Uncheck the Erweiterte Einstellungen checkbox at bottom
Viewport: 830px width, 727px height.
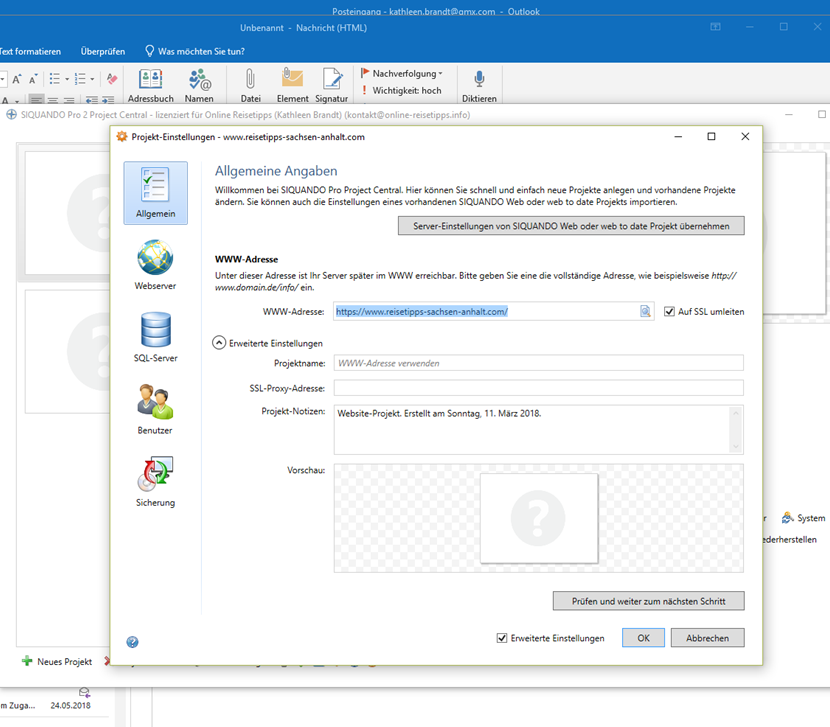coord(502,638)
